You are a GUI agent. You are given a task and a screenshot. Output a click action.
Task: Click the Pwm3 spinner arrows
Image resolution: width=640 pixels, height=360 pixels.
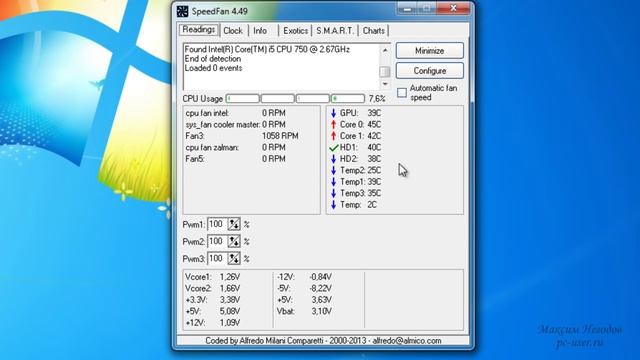(x=234, y=258)
